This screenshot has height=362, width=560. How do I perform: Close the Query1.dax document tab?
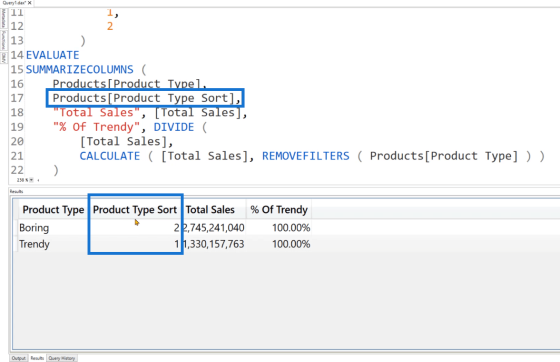pyautogui.click(x=30, y=2)
